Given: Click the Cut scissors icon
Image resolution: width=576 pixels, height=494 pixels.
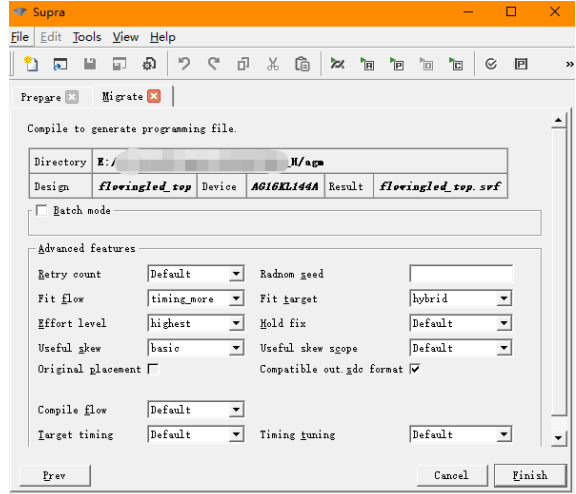Looking at the screenshot, I should (x=273, y=64).
